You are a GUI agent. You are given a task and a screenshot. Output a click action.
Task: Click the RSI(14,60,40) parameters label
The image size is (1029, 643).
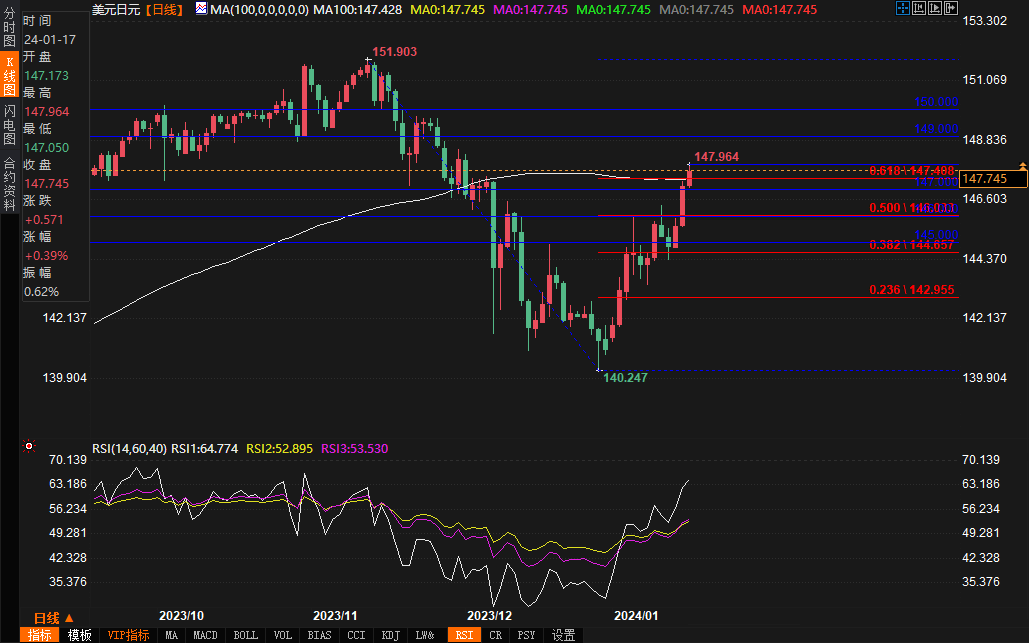(129, 449)
